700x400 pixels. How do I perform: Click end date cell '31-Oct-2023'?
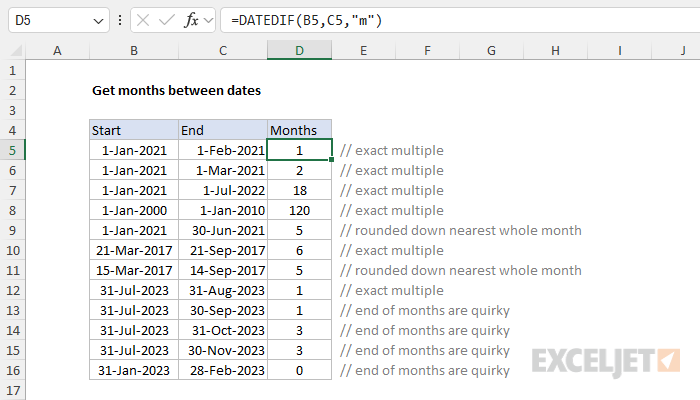[x=223, y=330]
